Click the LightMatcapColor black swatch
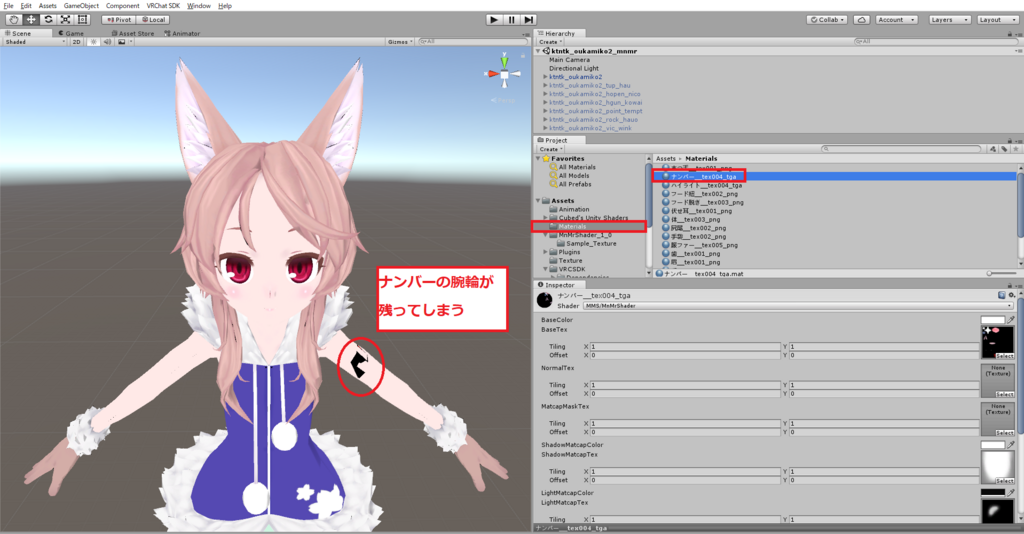 993,492
